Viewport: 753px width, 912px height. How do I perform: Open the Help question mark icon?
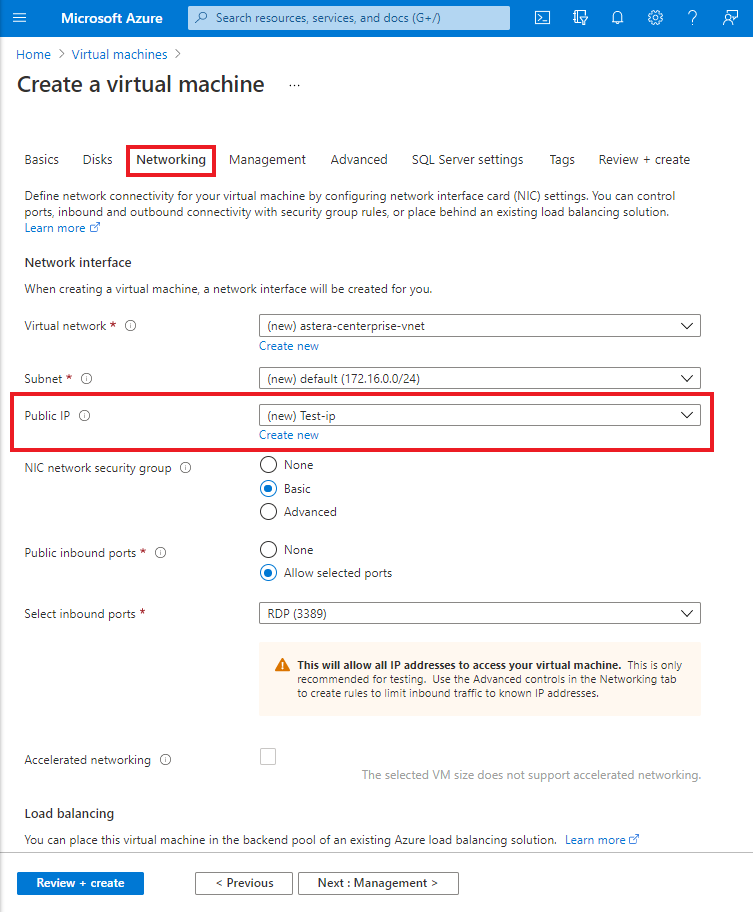(693, 18)
